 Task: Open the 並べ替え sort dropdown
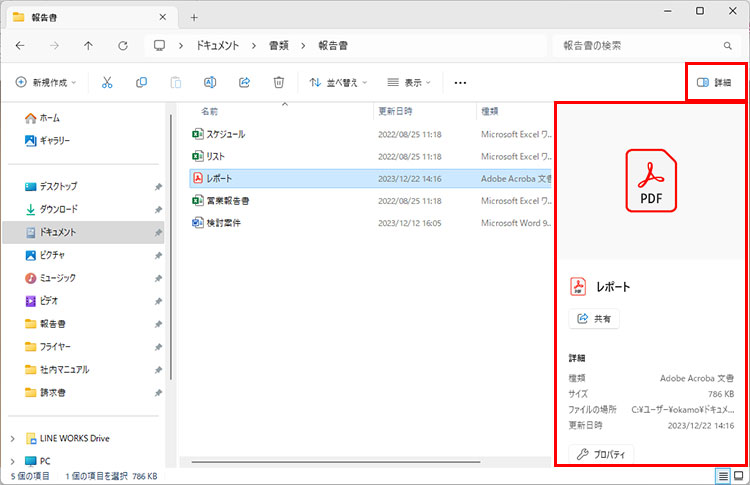[338, 82]
